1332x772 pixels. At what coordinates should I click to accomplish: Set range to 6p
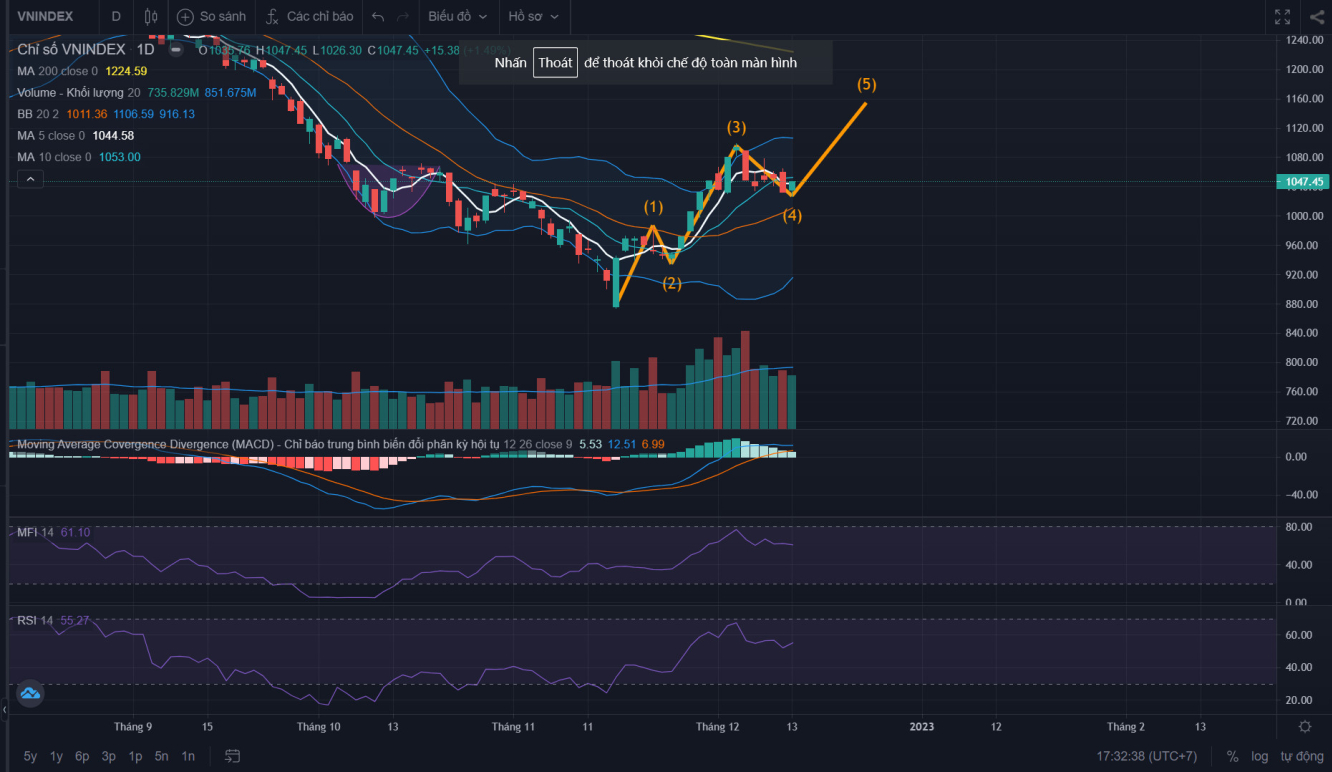[82, 756]
